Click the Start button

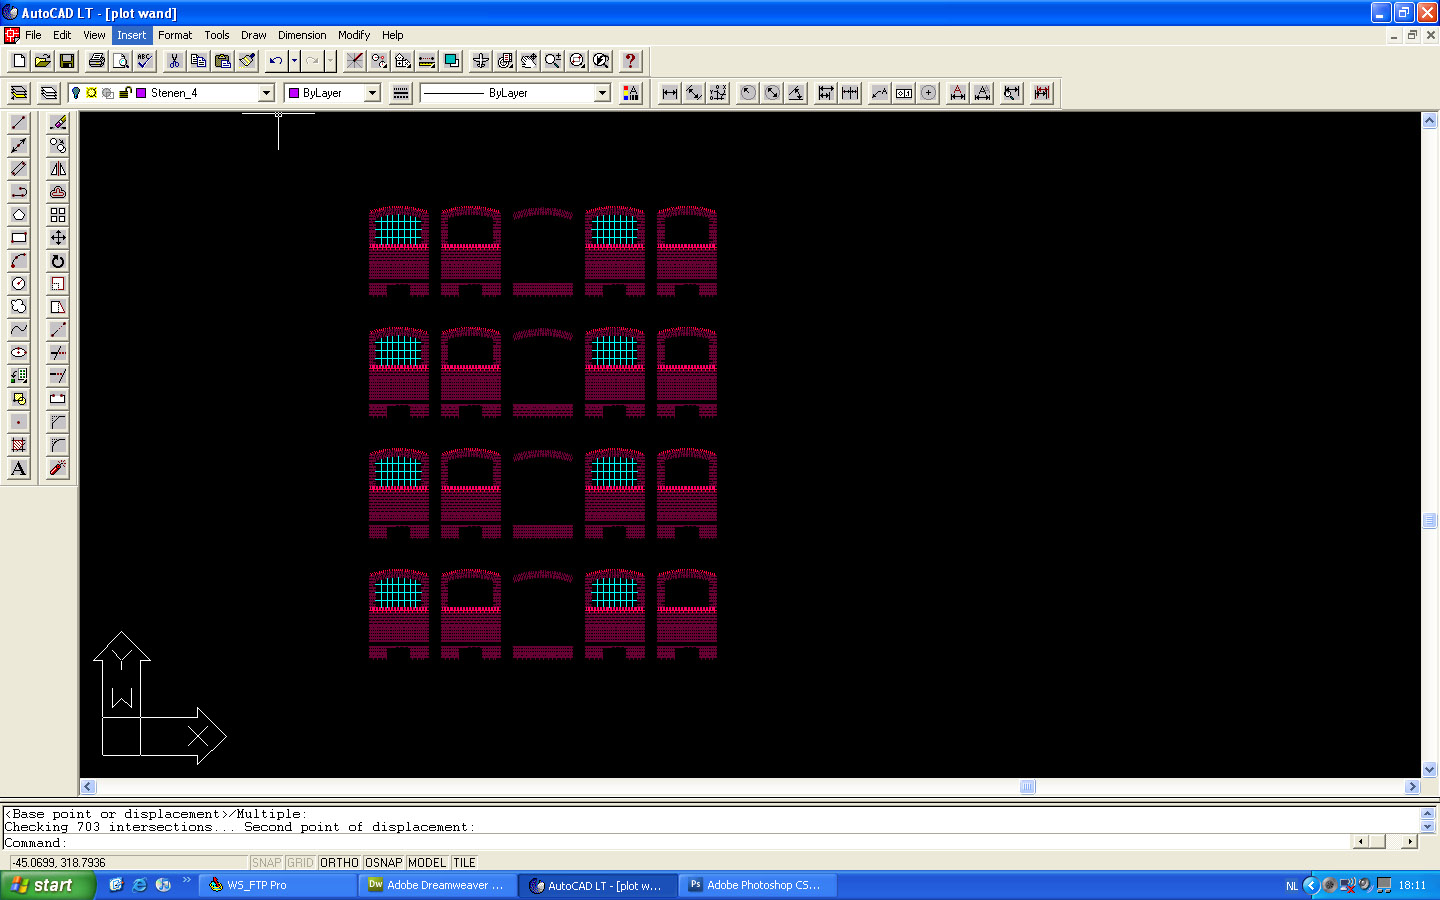[45, 885]
